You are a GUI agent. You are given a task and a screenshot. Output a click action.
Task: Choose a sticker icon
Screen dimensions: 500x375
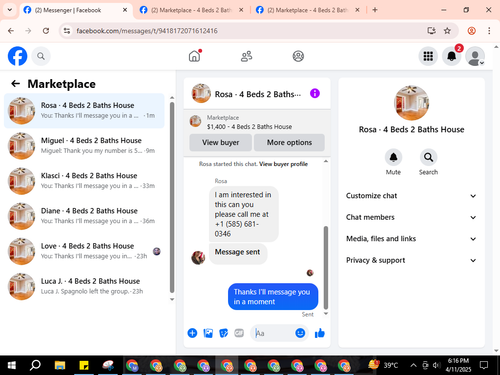tap(224, 333)
